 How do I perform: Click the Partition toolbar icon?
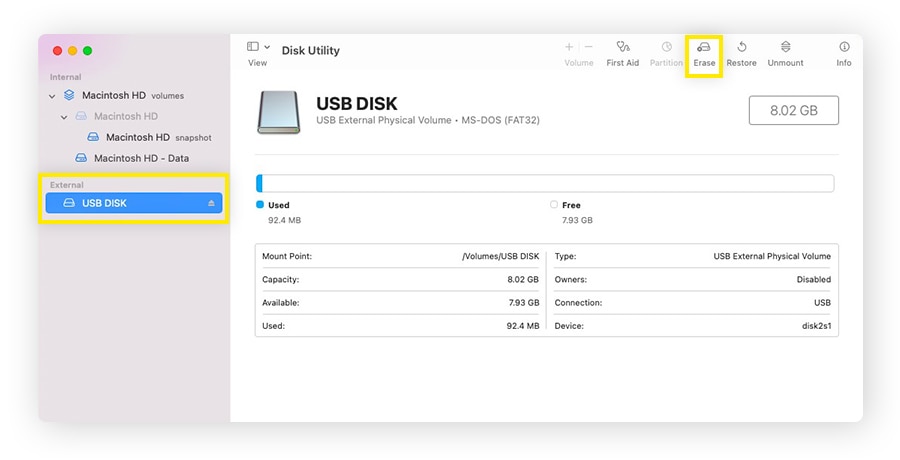click(x=666, y=47)
